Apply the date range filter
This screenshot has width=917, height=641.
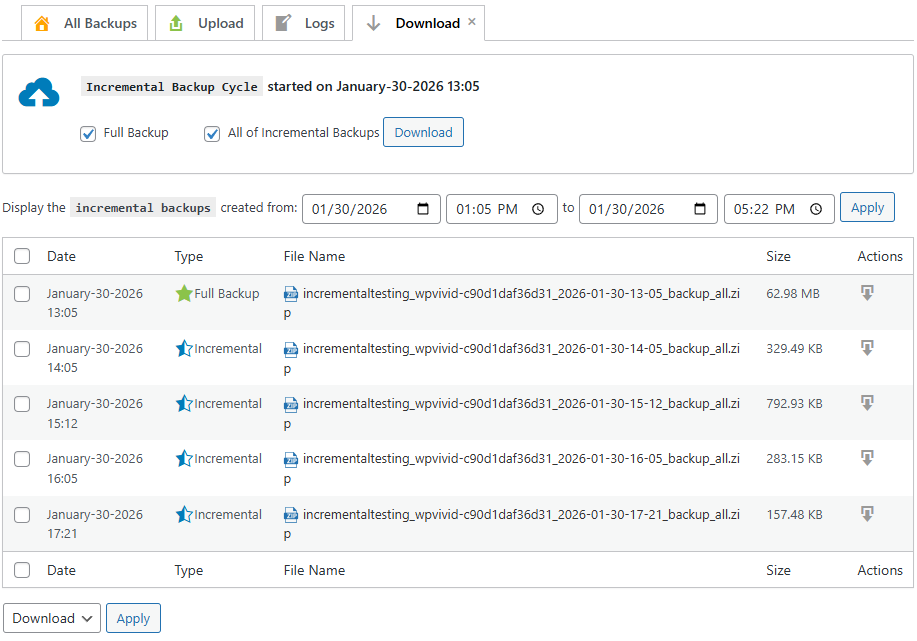tap(866, 207)
